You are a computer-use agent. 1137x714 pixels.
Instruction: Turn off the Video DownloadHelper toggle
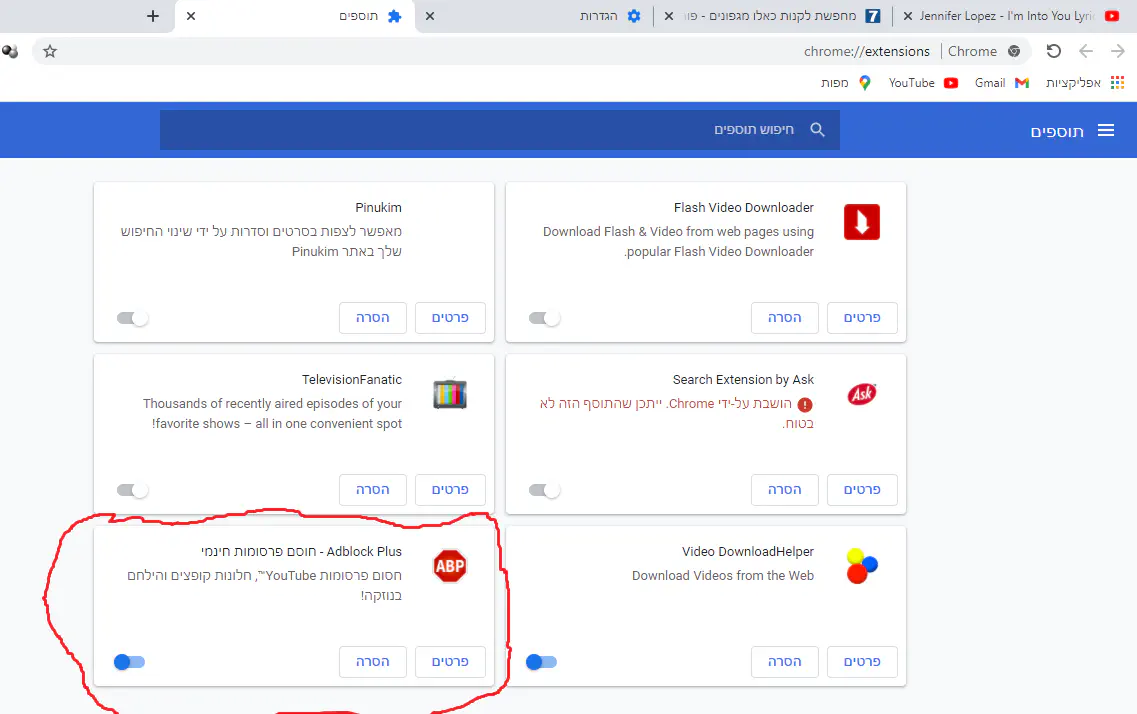(x=542, y=662)
